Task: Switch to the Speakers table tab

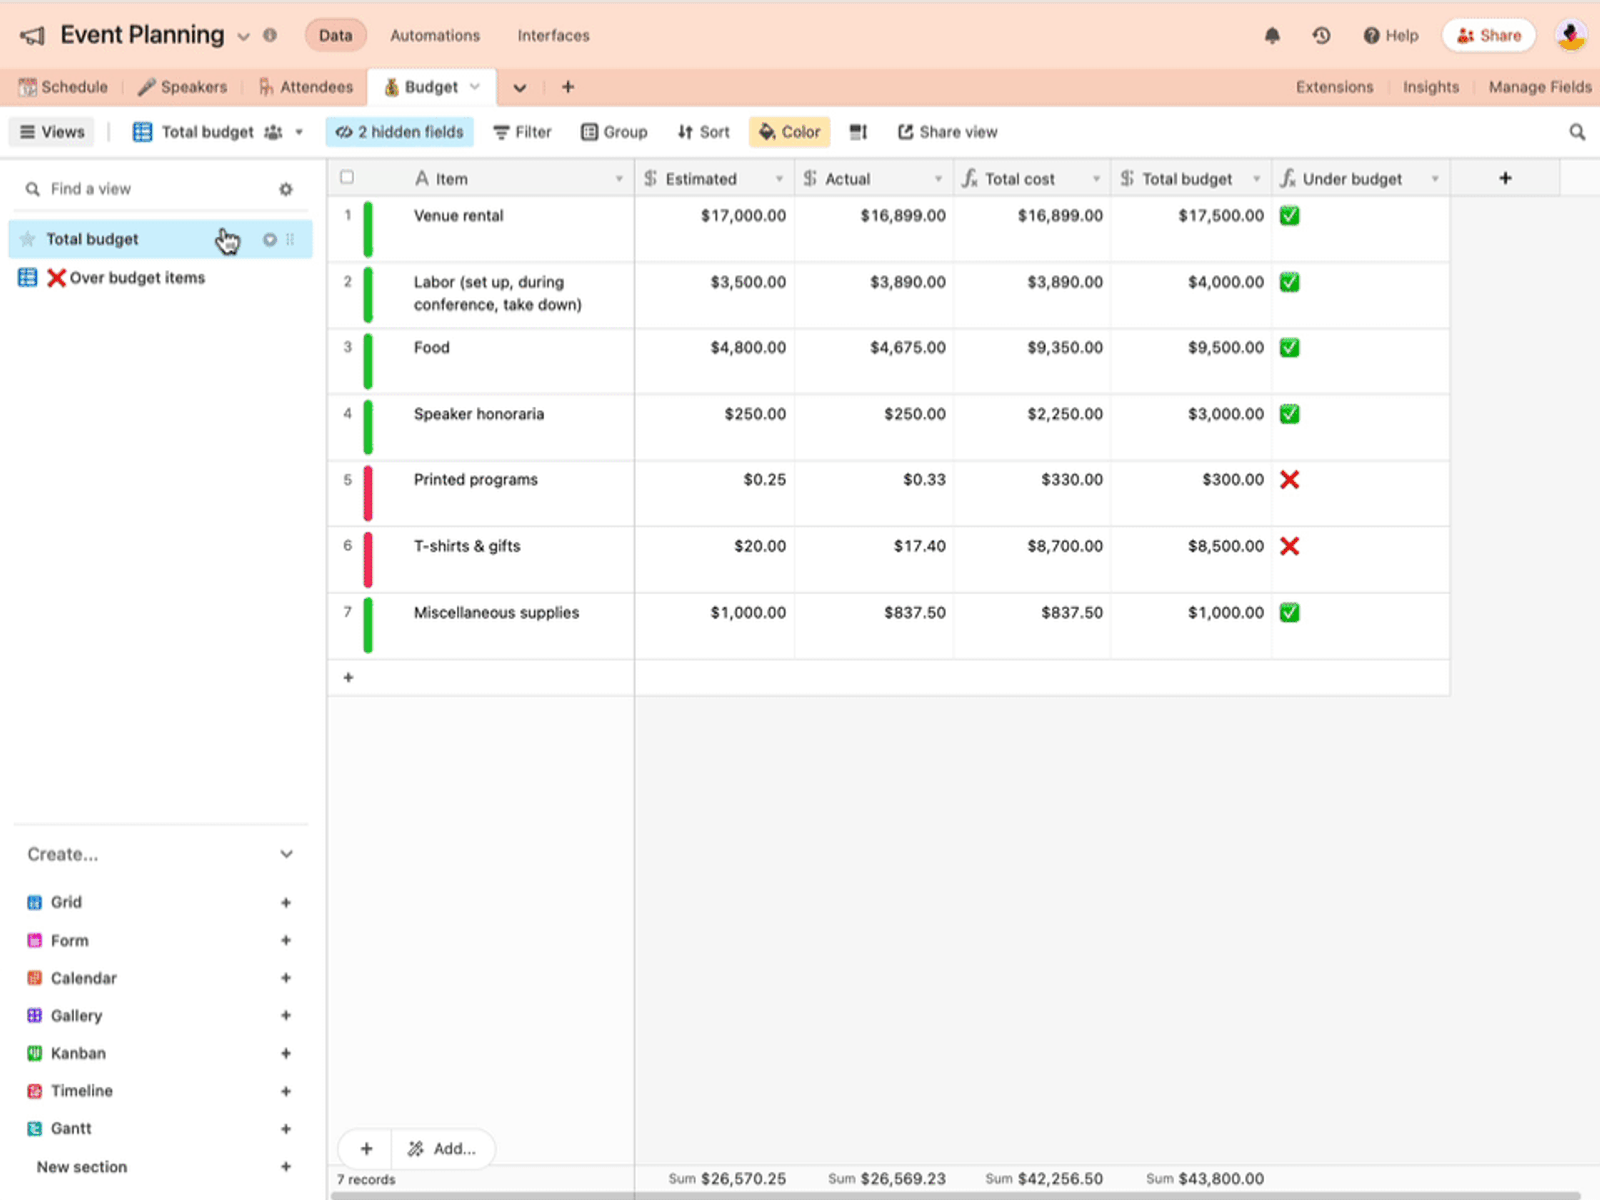Action: click(x=182, y=87)
